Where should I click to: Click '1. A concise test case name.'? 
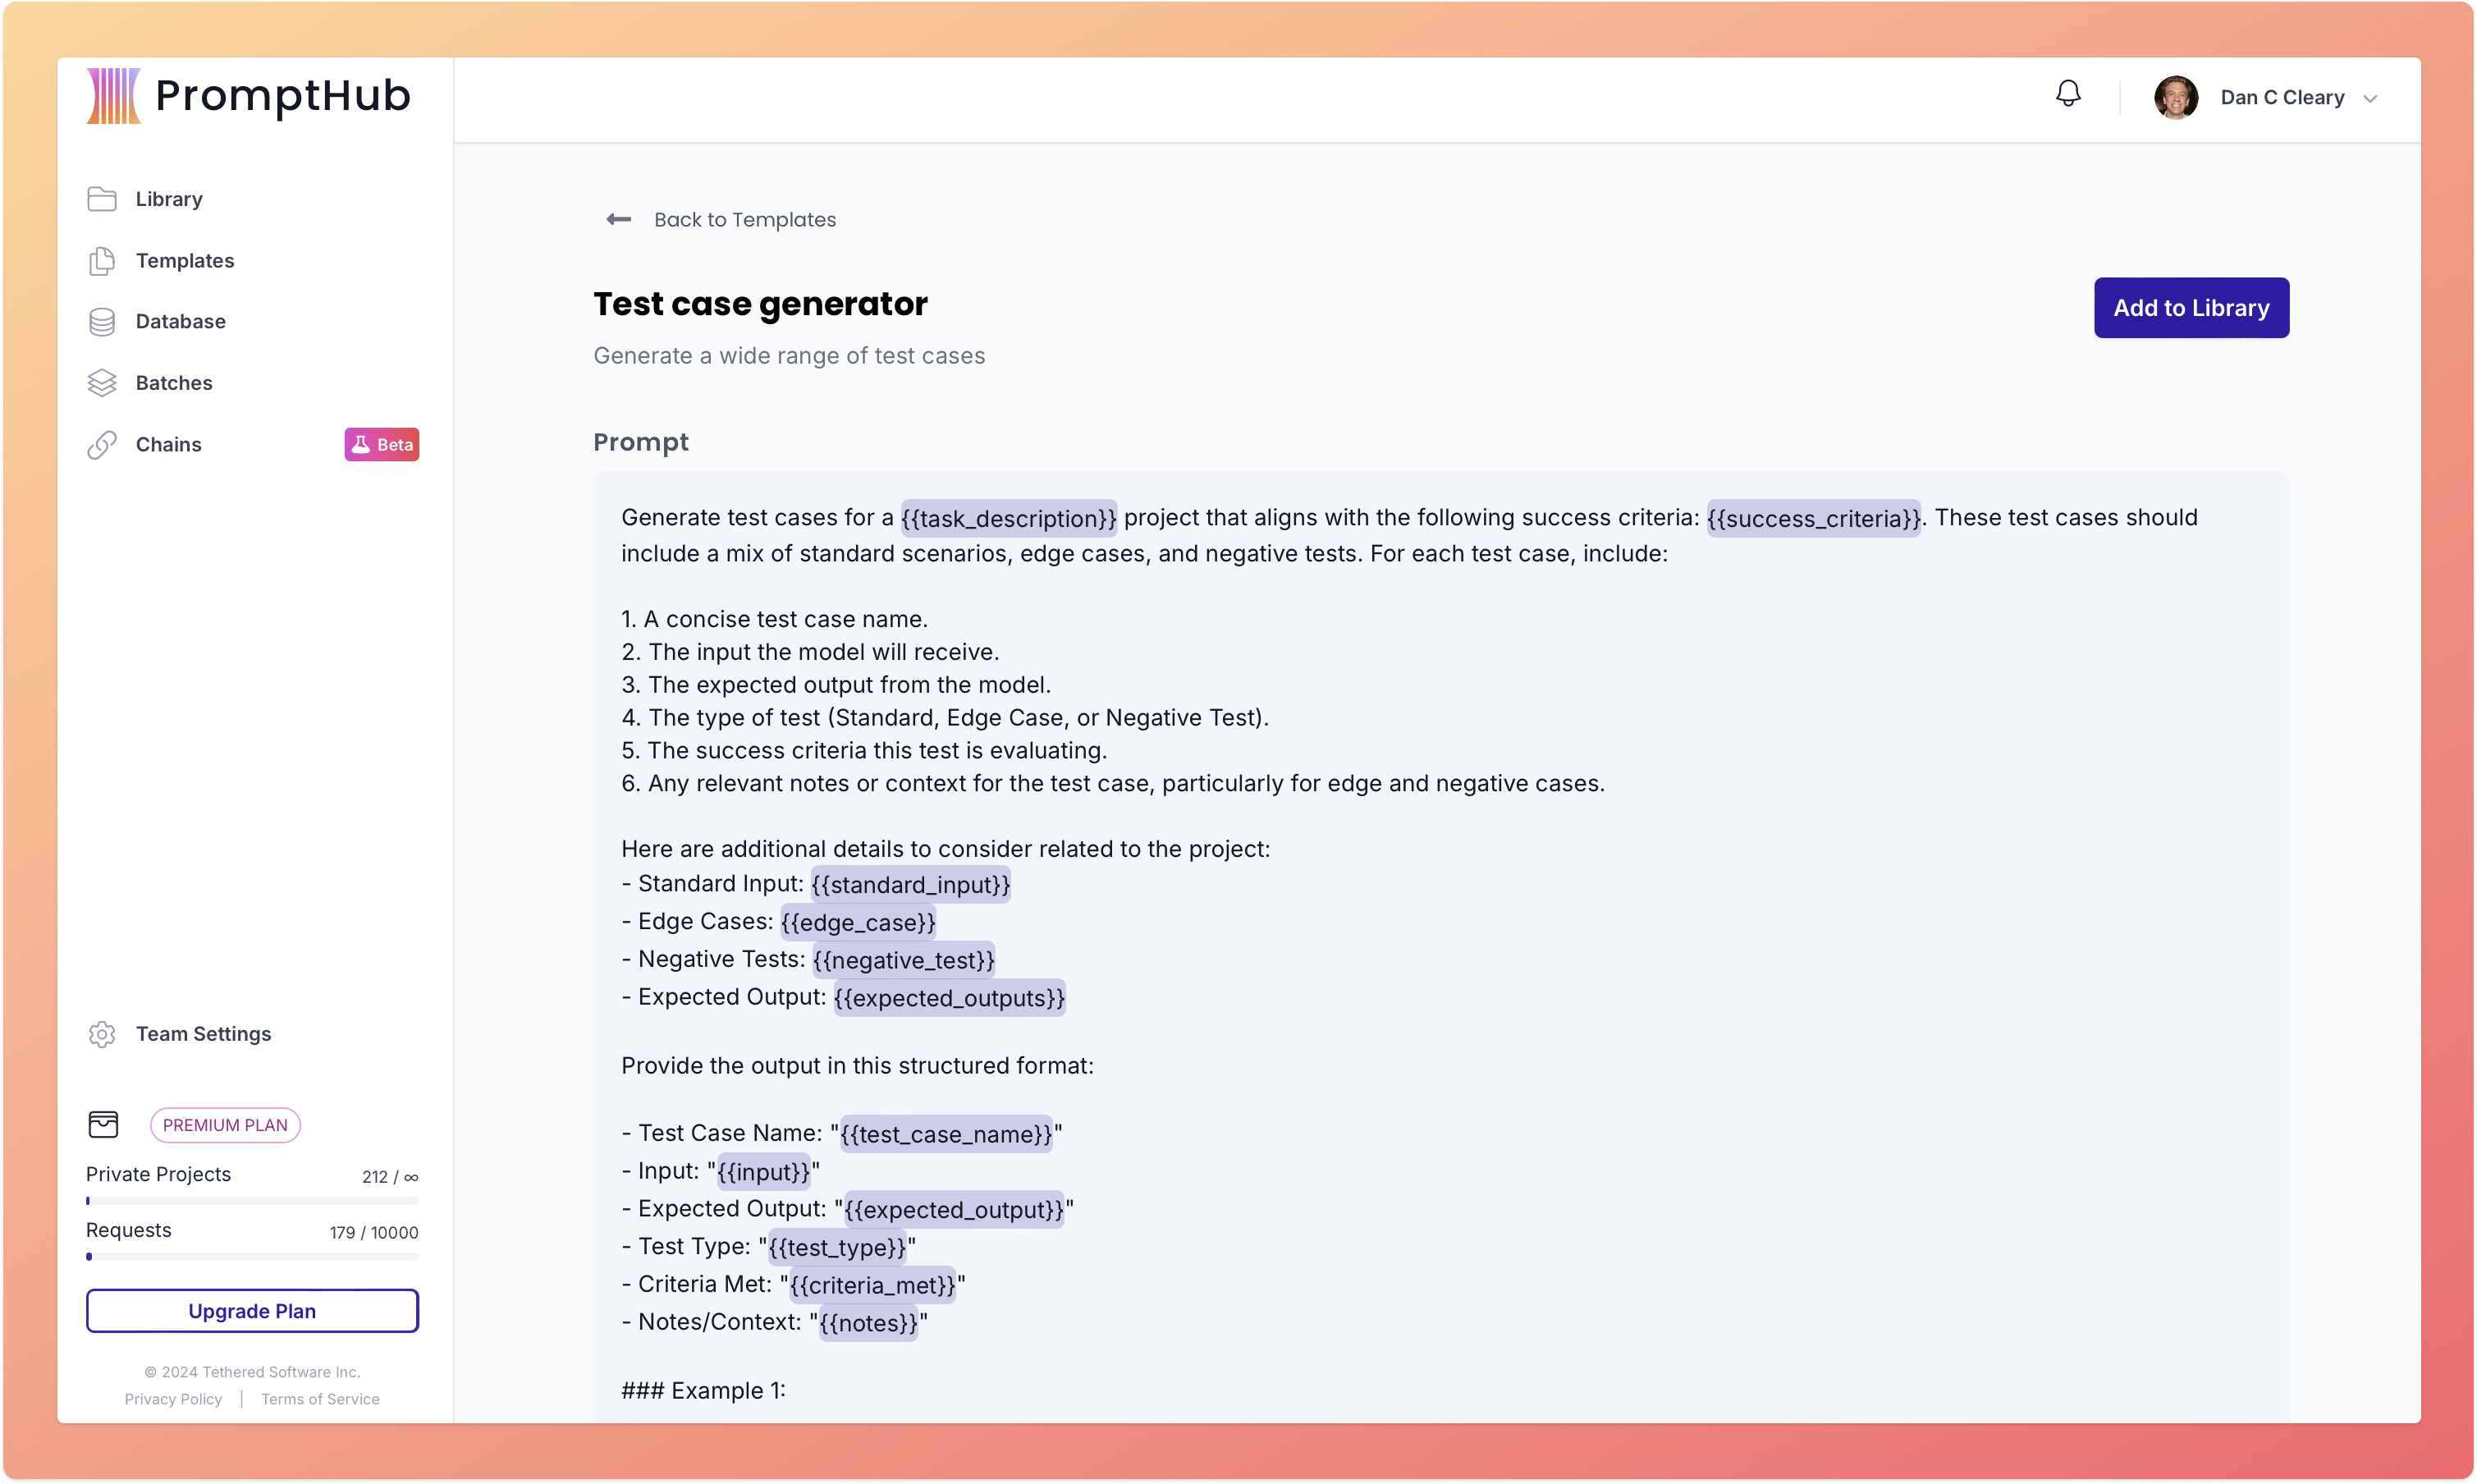coord(774,620)
